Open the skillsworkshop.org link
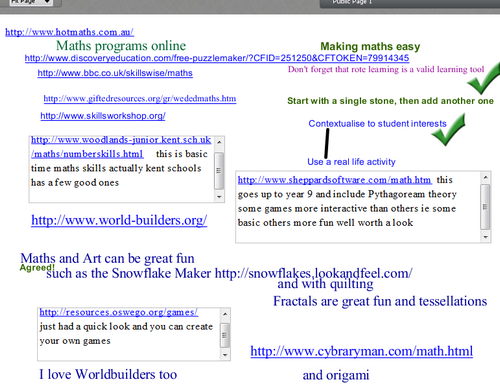500x390 pixels. [103, 116]
